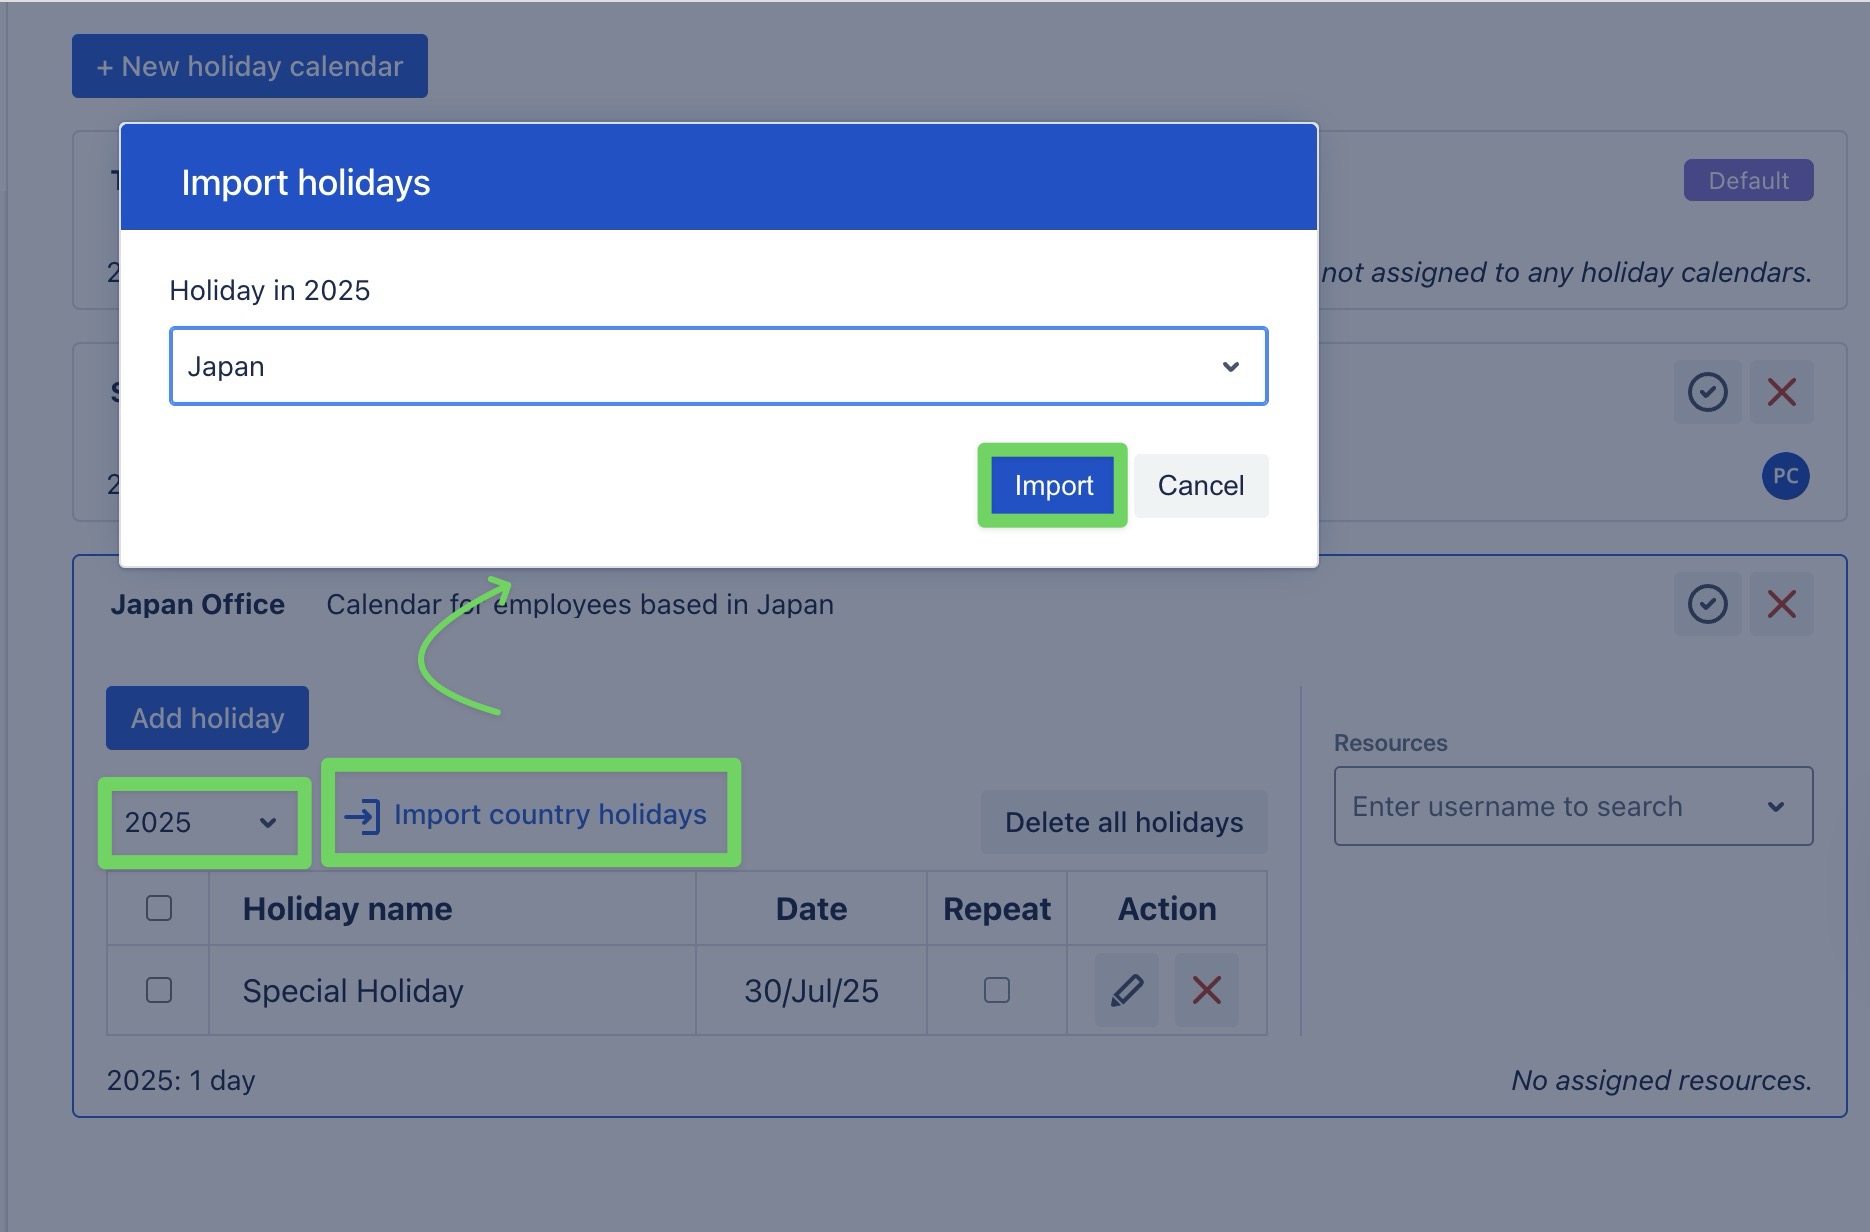
Task: Set Japan Office calendar as default checkmark
Action: point(1707,604)
